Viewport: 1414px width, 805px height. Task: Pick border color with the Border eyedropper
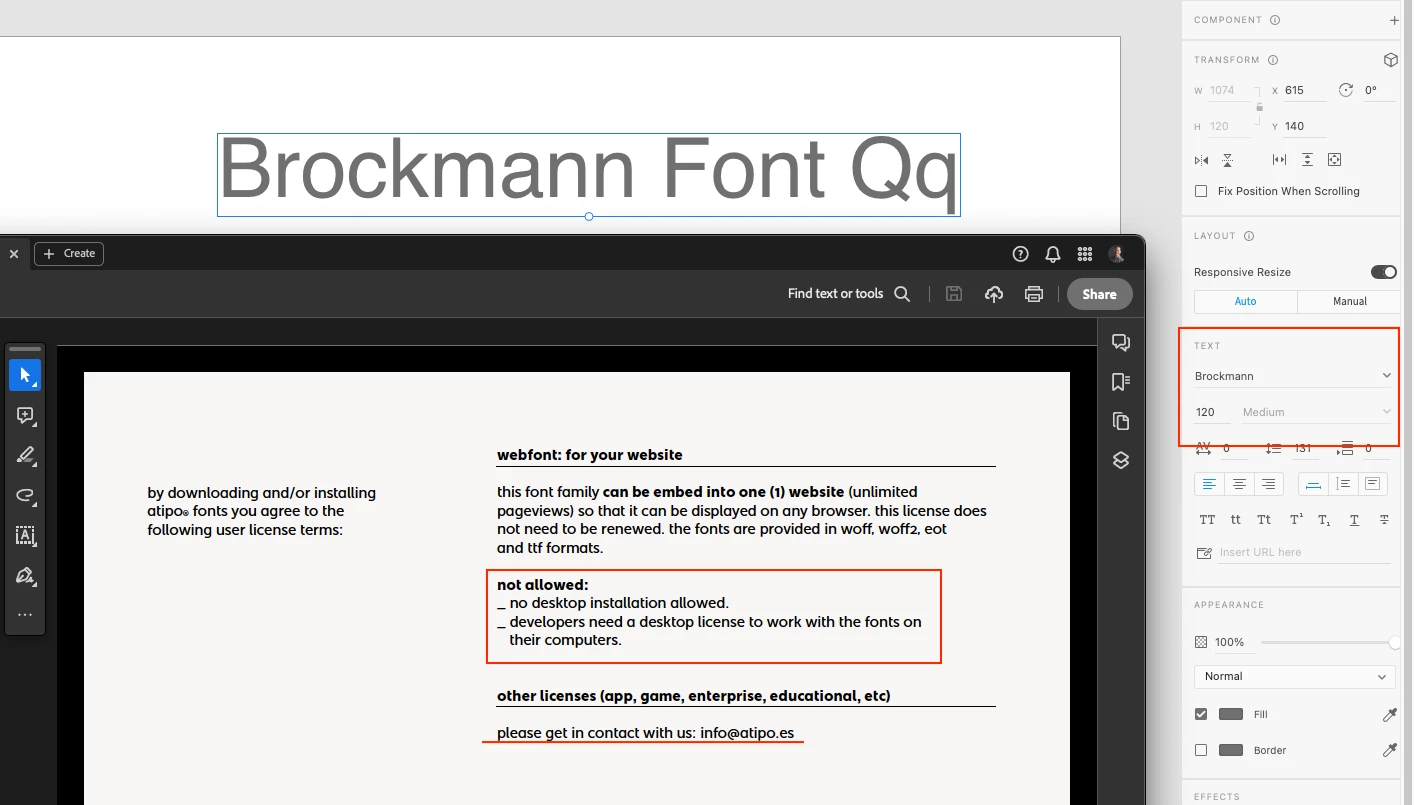coord(1389,750)
